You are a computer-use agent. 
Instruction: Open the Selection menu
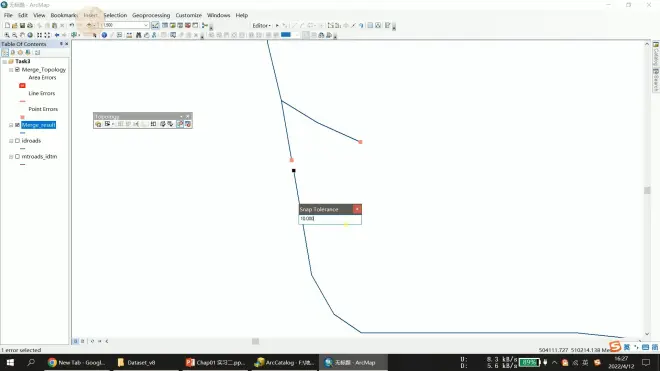[x=115, y=15]
